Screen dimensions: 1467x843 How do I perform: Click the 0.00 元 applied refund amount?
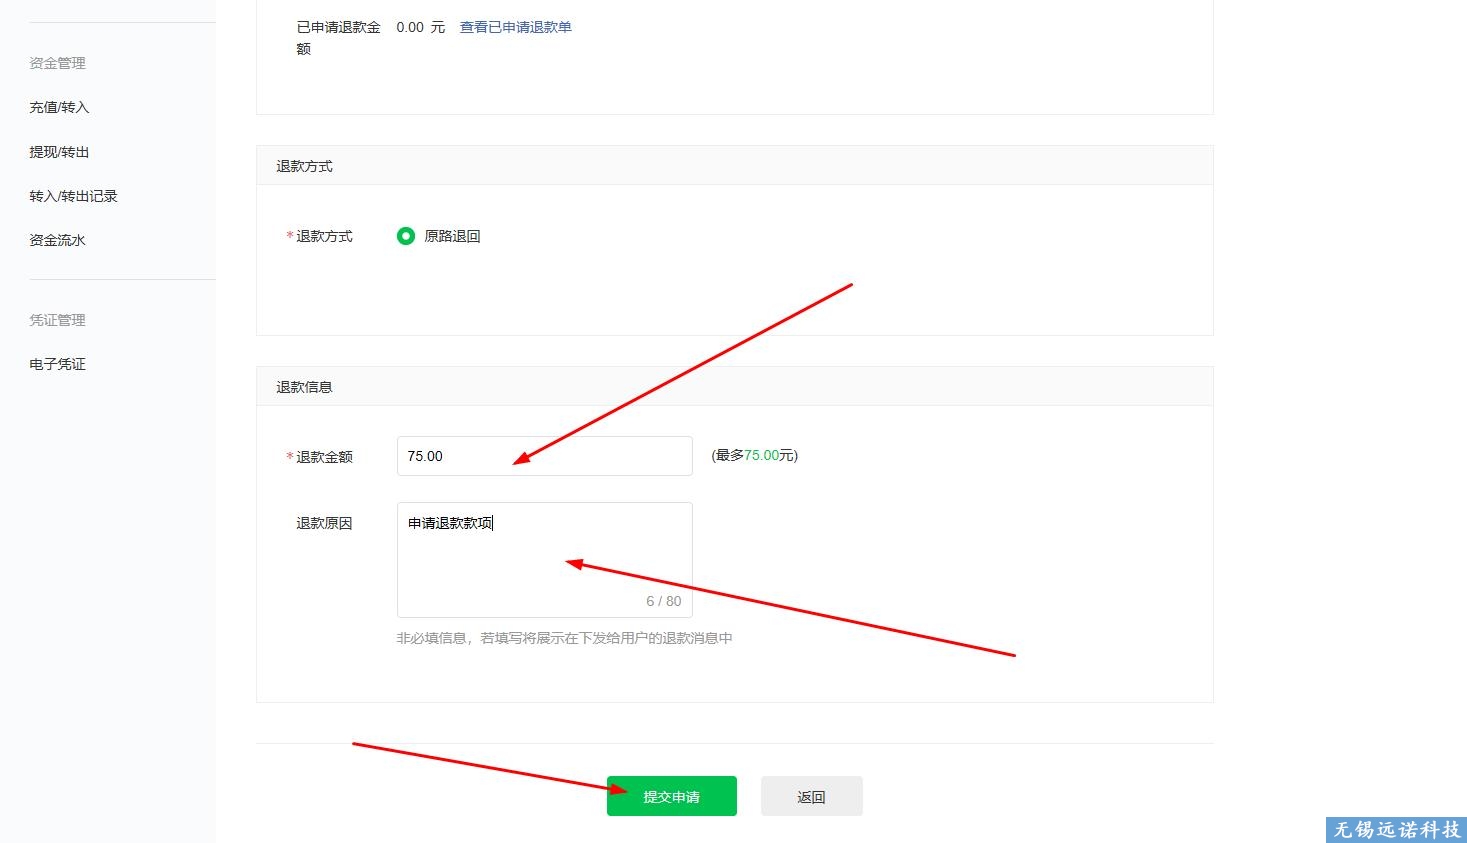click(420, 27)
